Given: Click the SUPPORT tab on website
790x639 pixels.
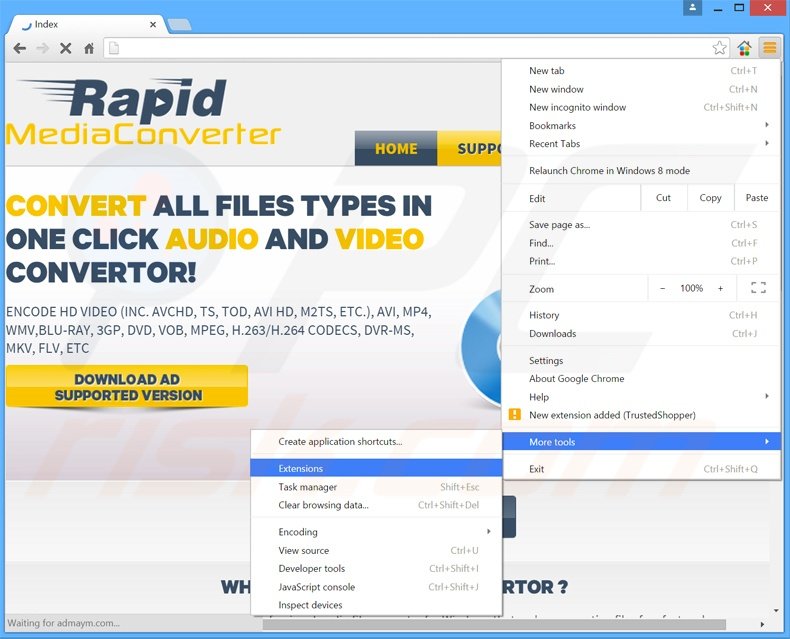Looking at the screenshot, I should [x=469, y=148].
